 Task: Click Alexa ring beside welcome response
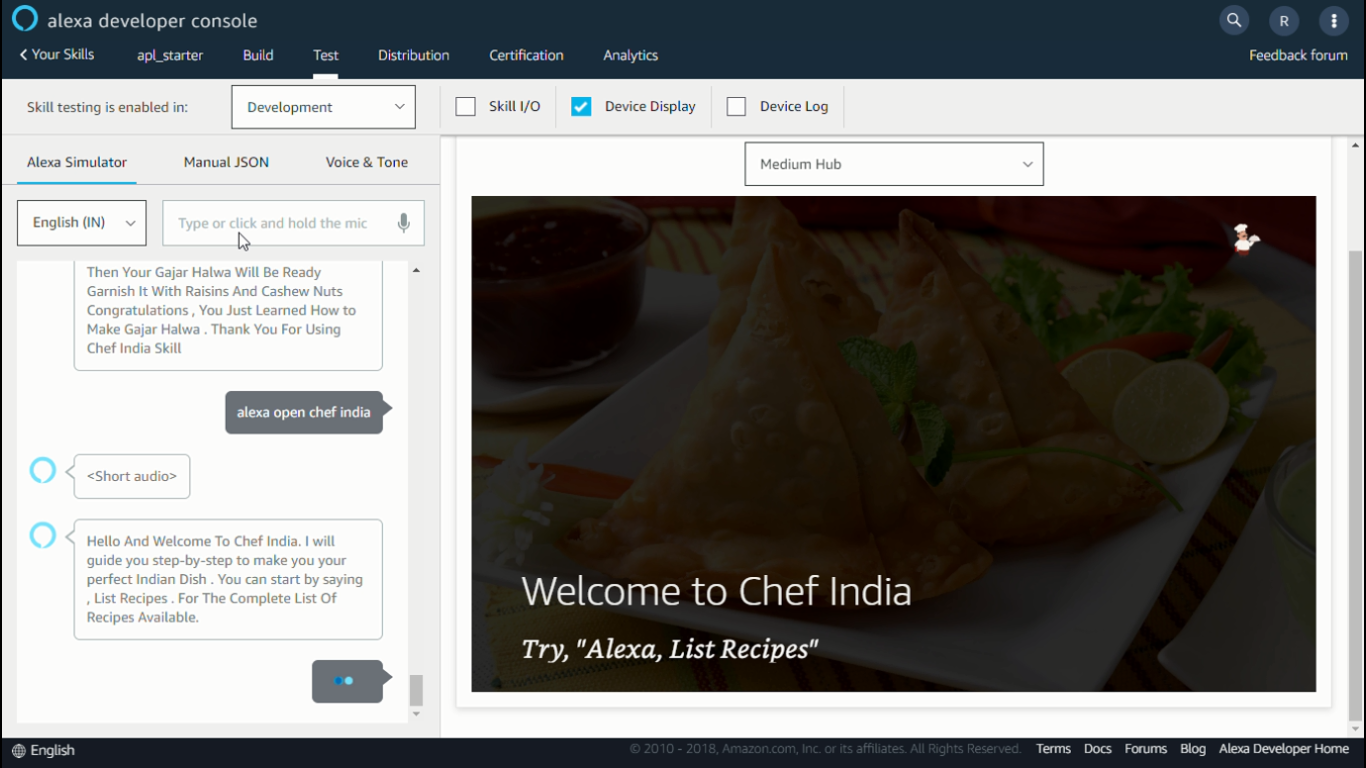[43, 535]
